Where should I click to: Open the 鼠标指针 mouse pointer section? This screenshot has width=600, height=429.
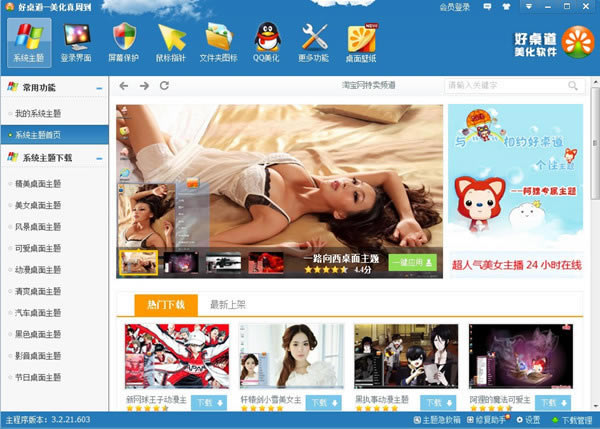pos(171,43)
